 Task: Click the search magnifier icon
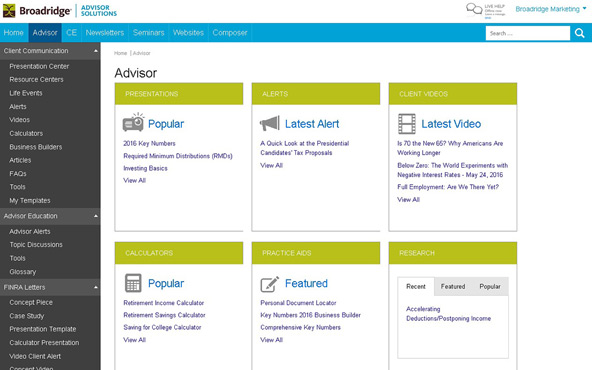point(580,33)
